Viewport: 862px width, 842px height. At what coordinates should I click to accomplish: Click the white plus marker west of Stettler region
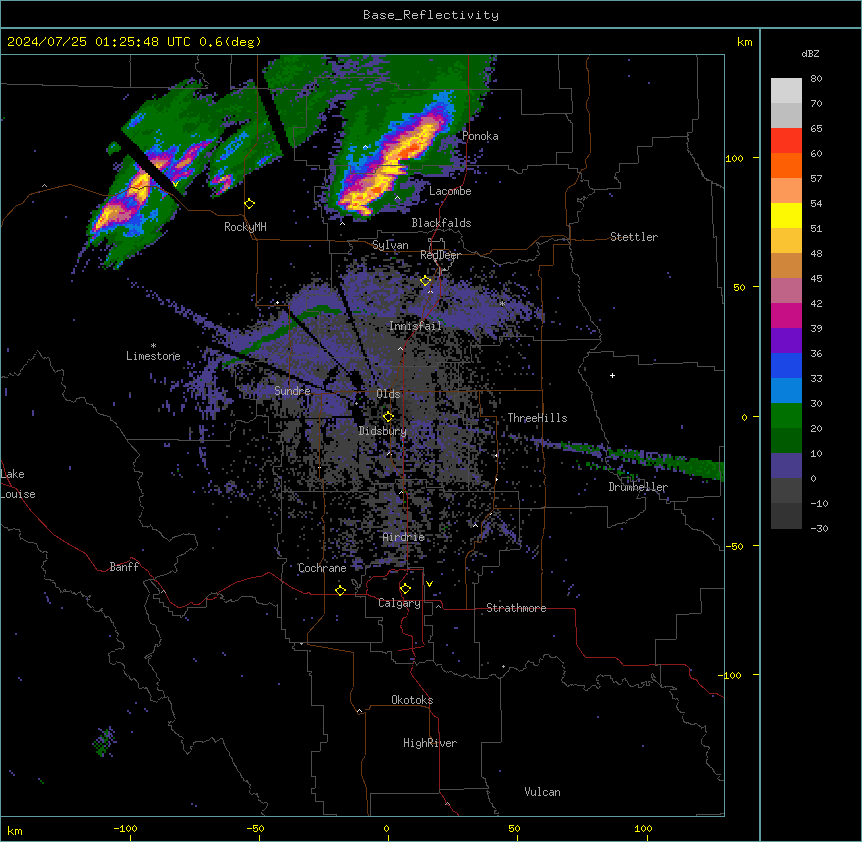612,375
